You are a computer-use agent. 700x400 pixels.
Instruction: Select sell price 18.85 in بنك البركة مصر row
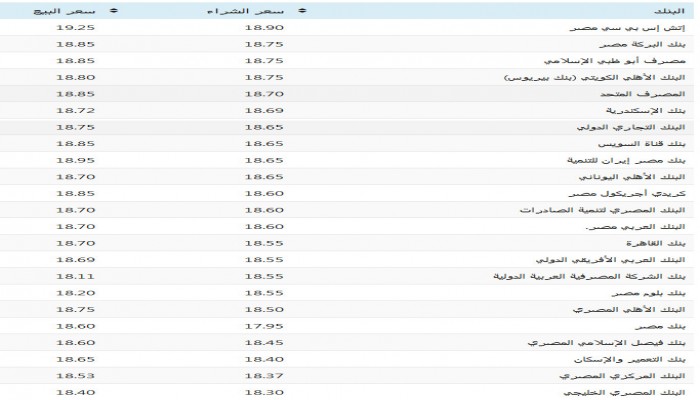[75, 44]
